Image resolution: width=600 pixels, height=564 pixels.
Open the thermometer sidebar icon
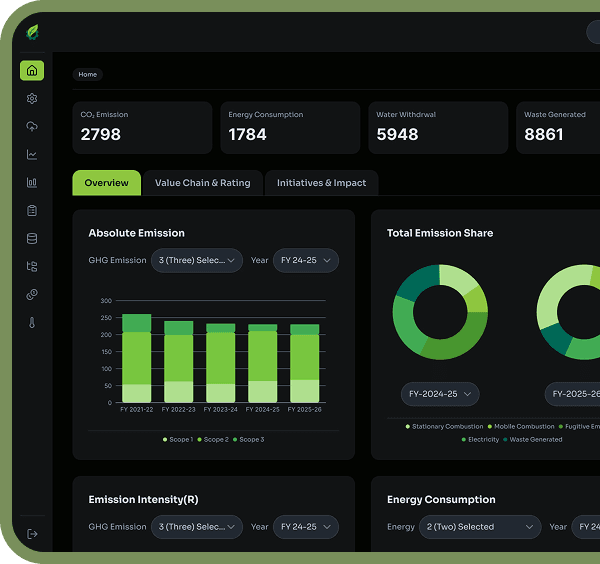point(32,323)
